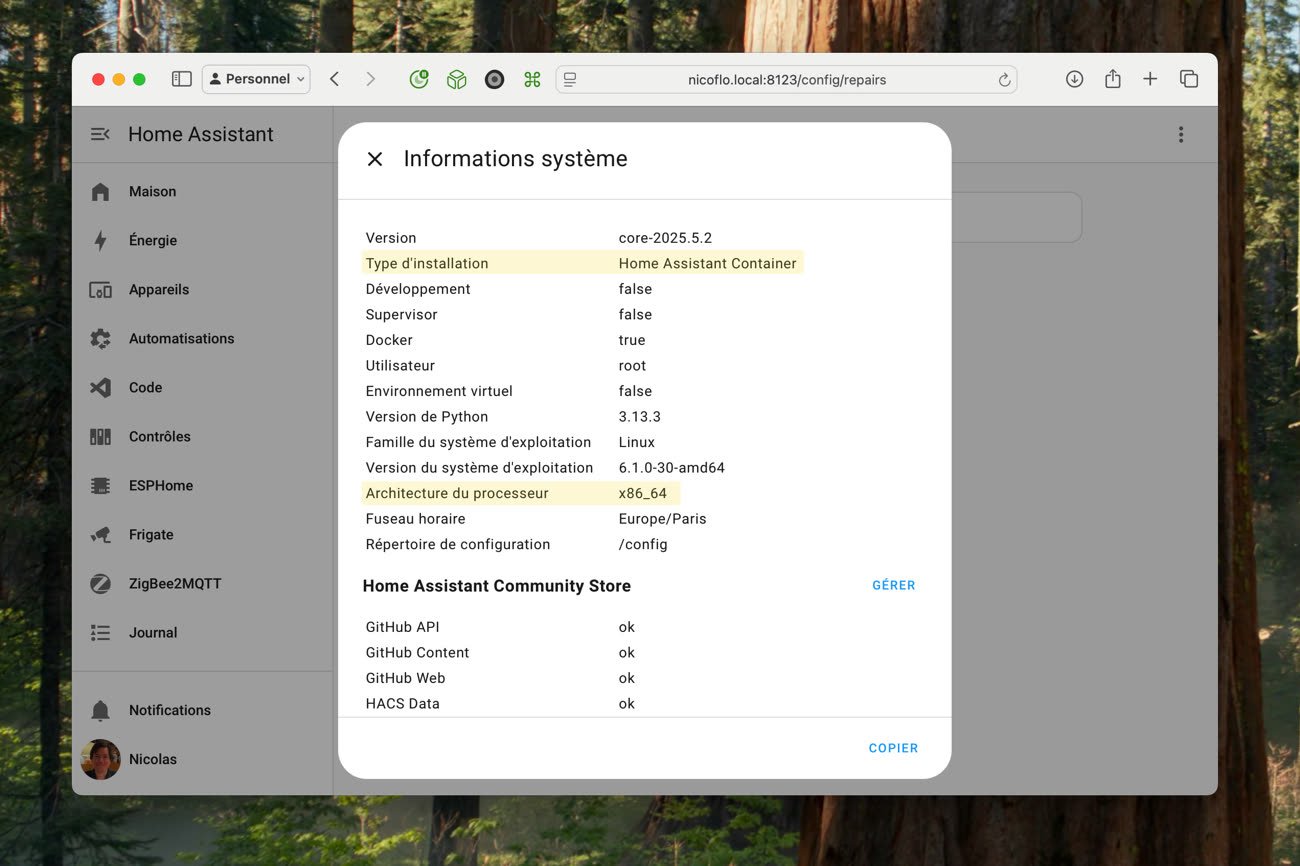
Task: Show Safari sidebar
Action: 181,79
